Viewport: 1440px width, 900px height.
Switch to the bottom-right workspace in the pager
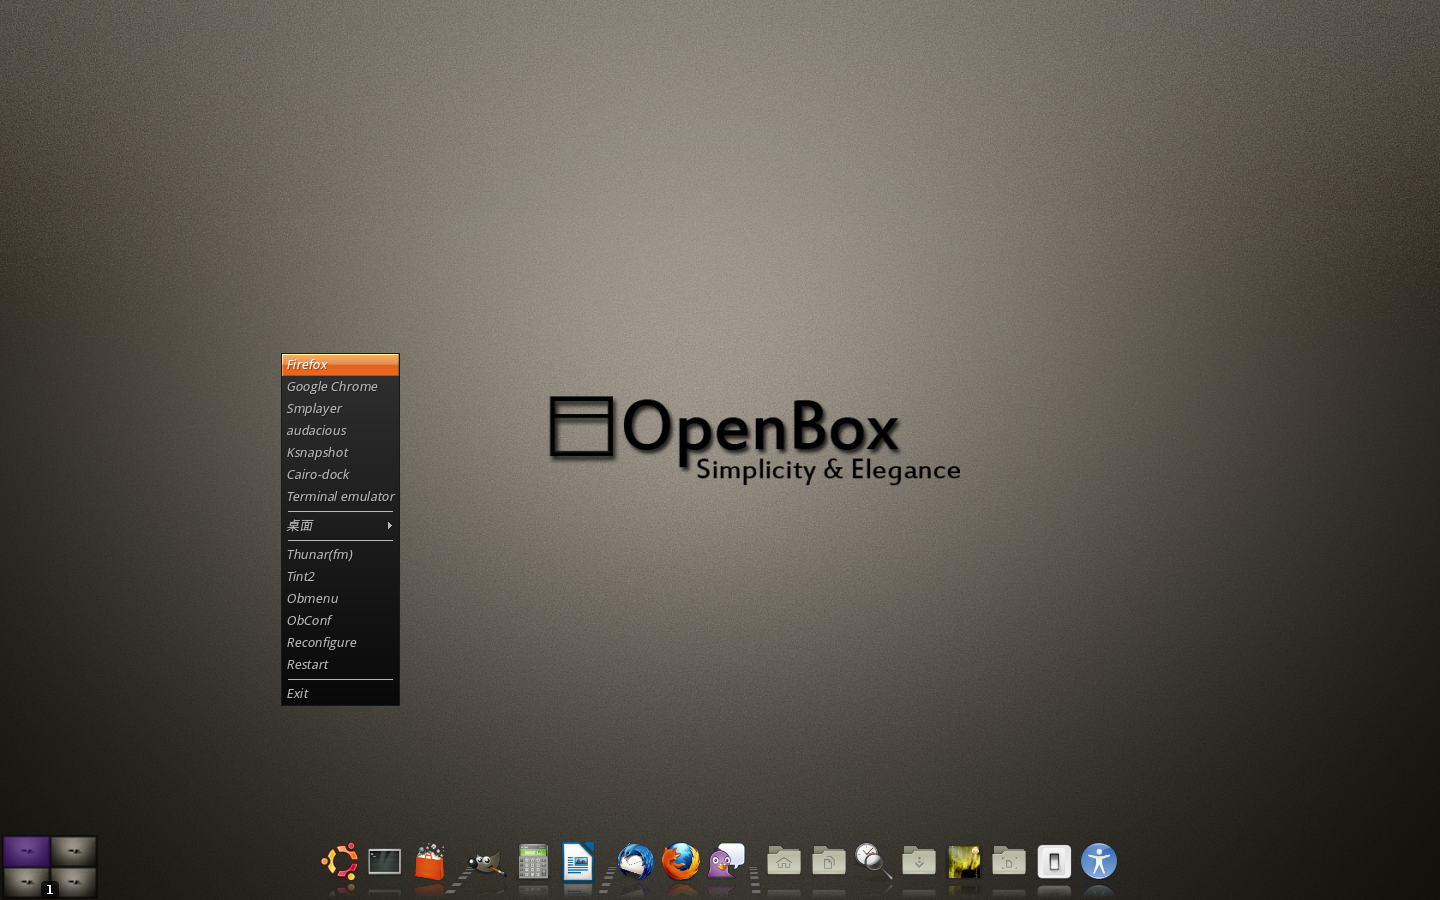click(x=73, y=882)
